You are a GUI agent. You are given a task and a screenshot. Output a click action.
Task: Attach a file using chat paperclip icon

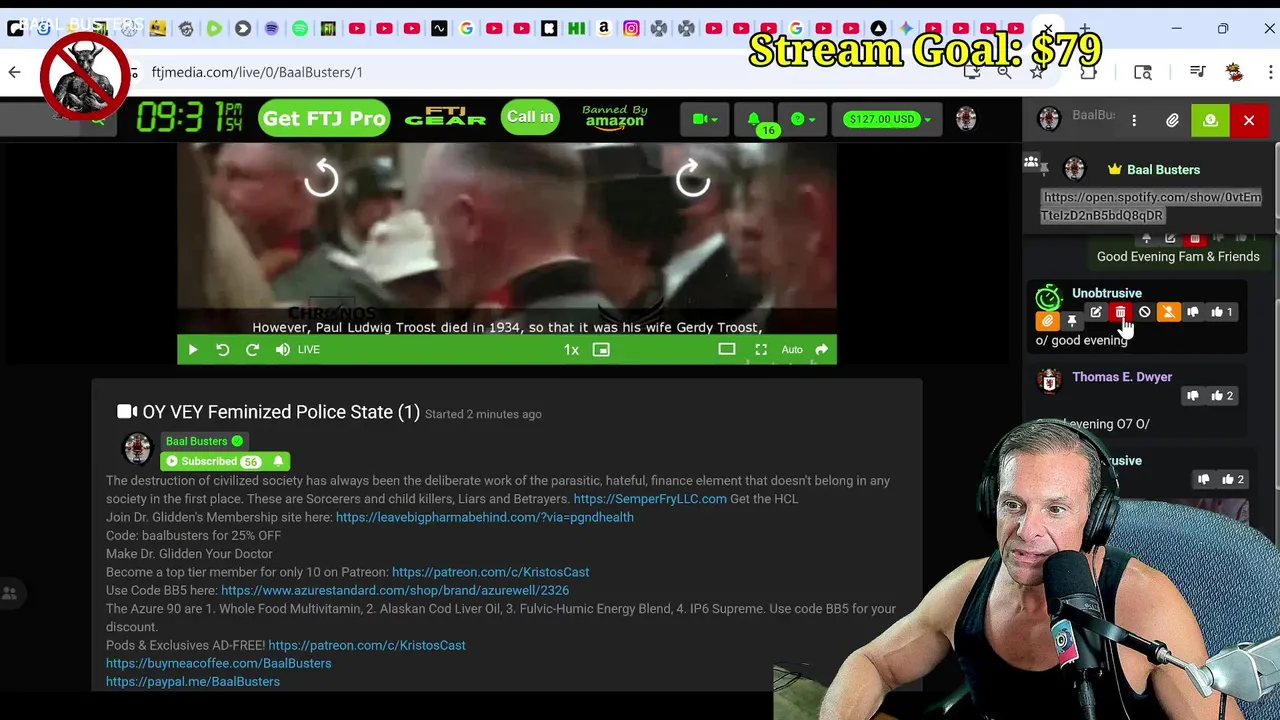1172,120
